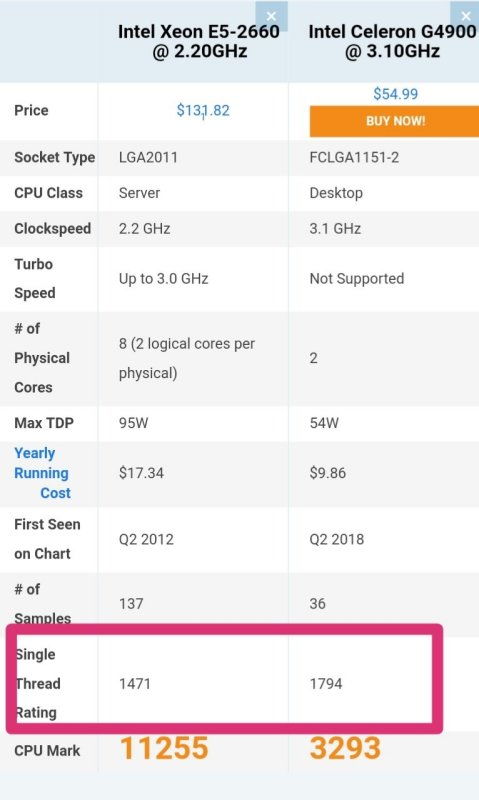479x800 pixels.
Task: Click the 1471 single thread value
Action: 135,684
